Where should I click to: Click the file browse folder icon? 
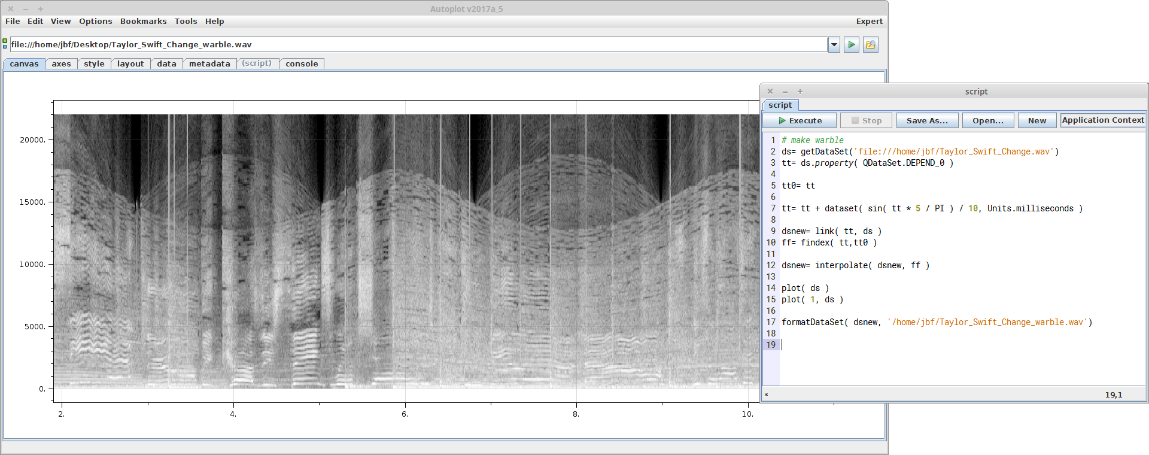(870, 45)
